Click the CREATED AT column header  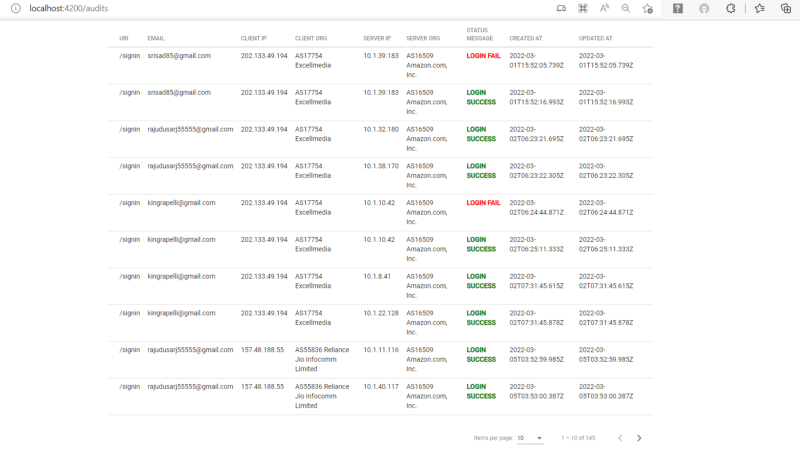click(526, 38)
